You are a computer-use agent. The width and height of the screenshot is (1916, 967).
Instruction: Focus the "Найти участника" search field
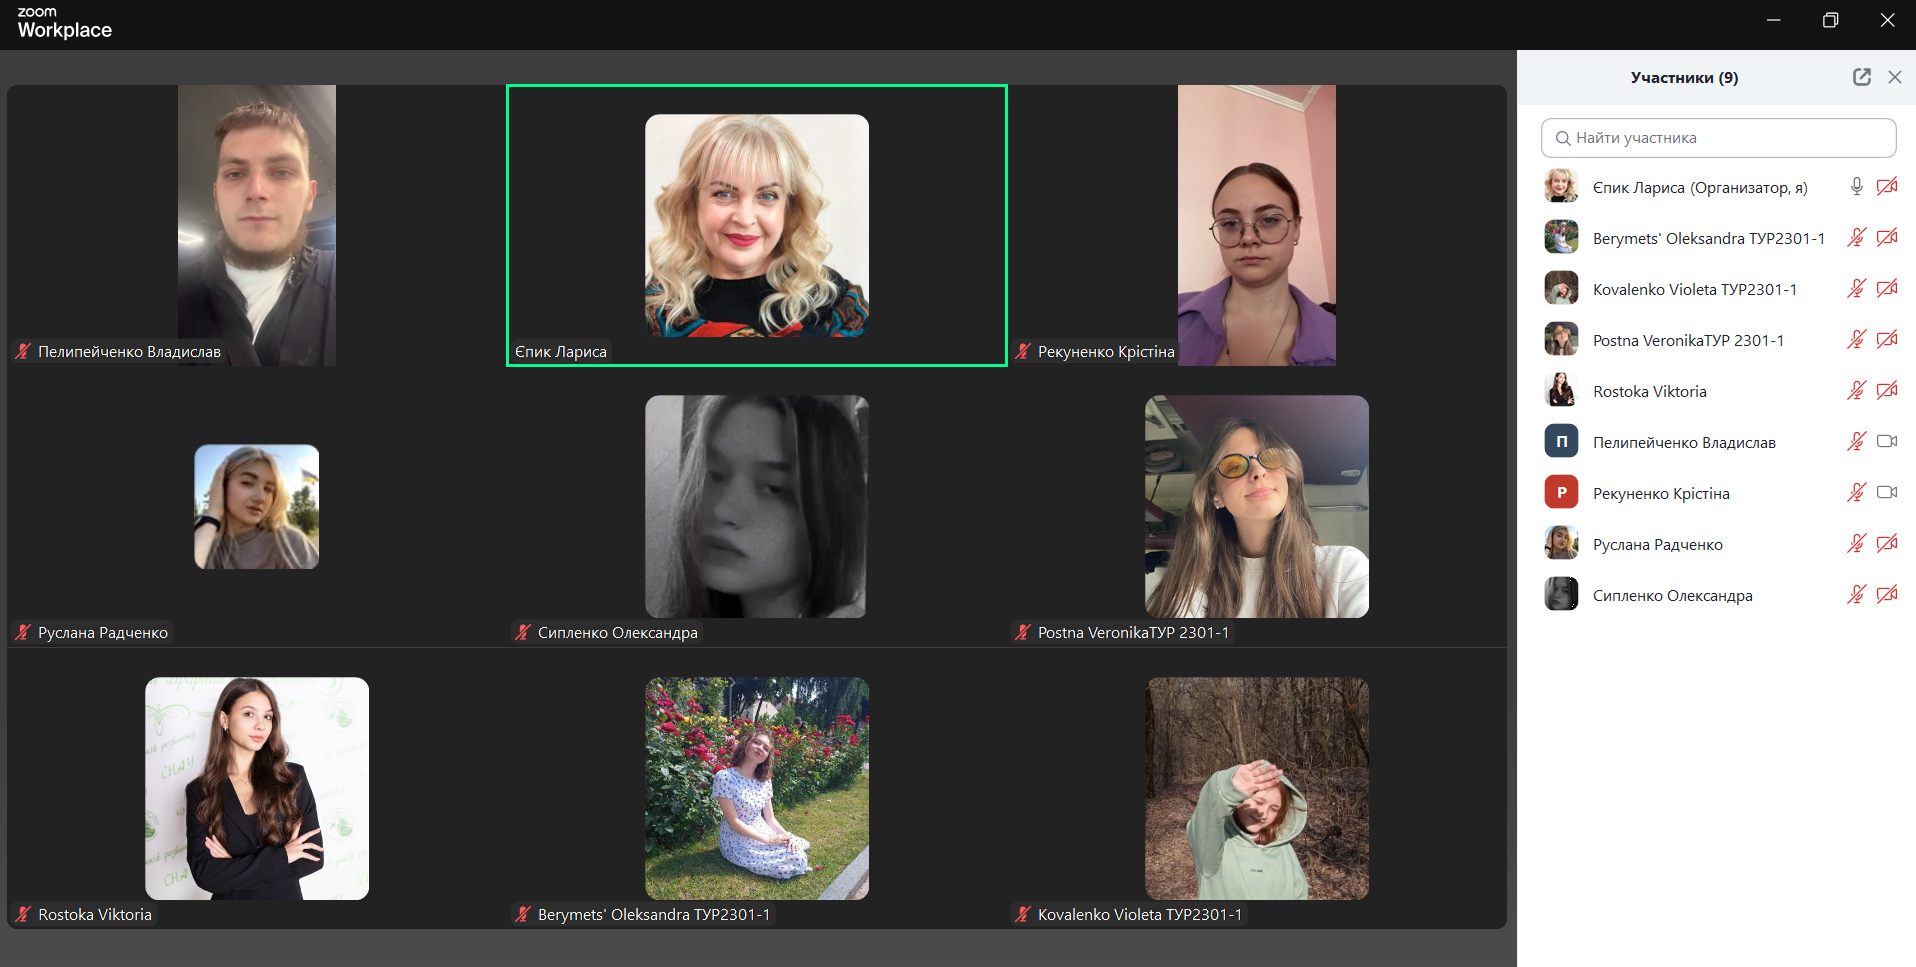pyautogui.click(x=1718, y=138)
